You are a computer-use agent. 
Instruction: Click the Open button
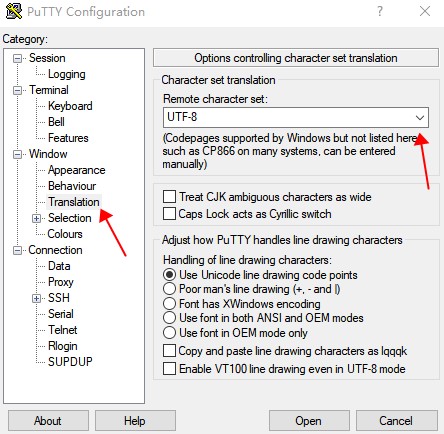309,421
